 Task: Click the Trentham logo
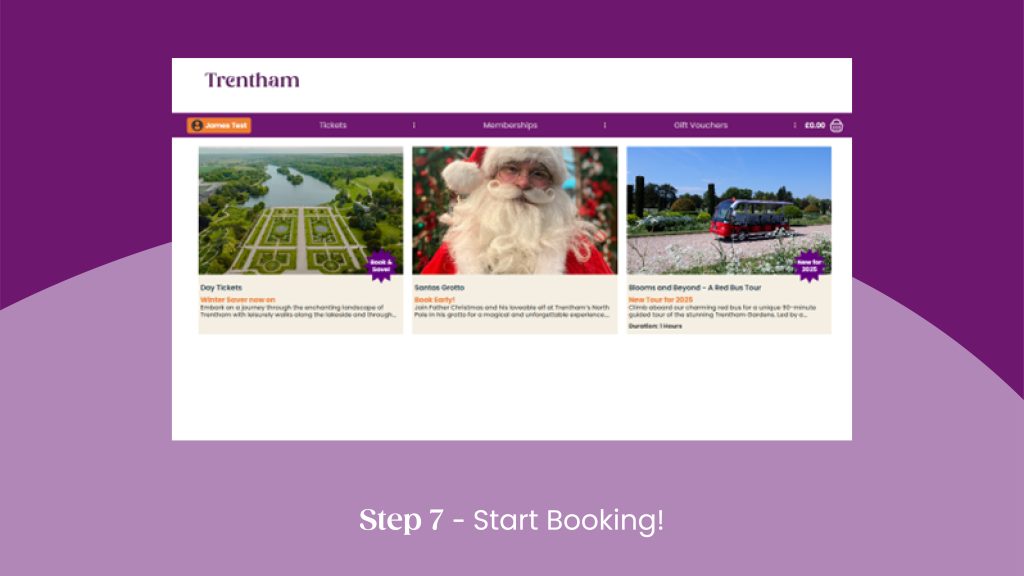(252, 80)
